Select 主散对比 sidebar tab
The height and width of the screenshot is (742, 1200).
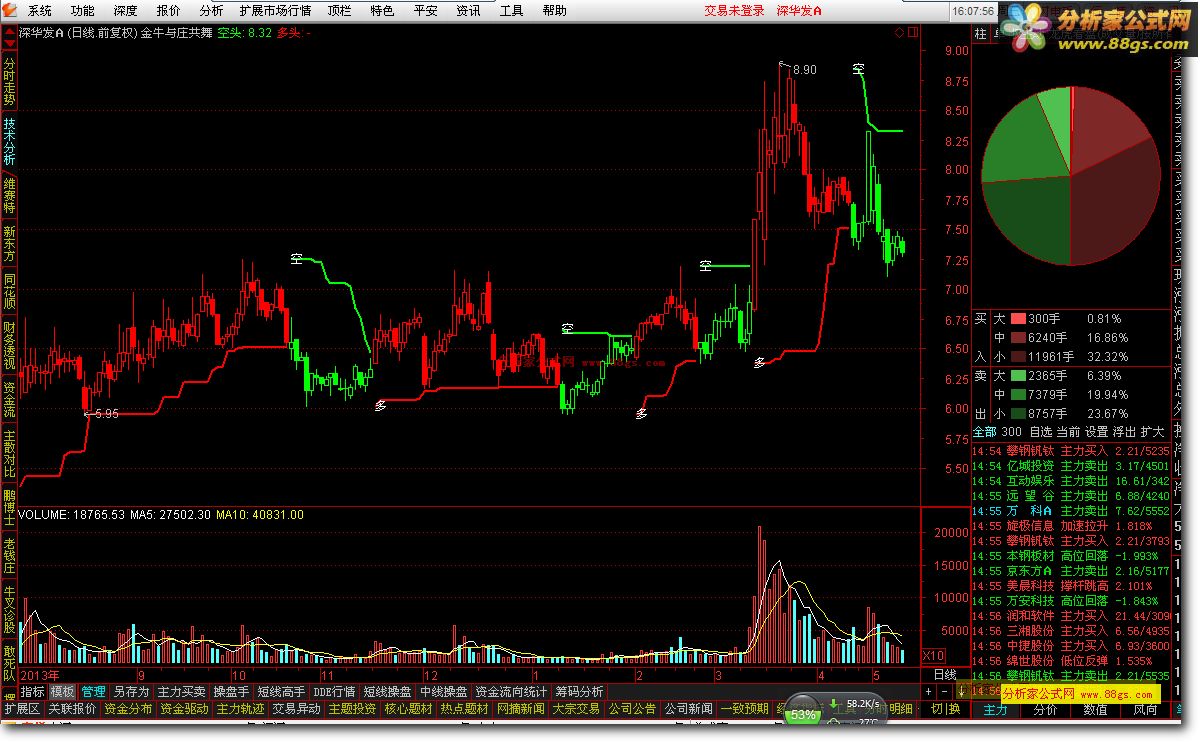[x=9, y=455]
